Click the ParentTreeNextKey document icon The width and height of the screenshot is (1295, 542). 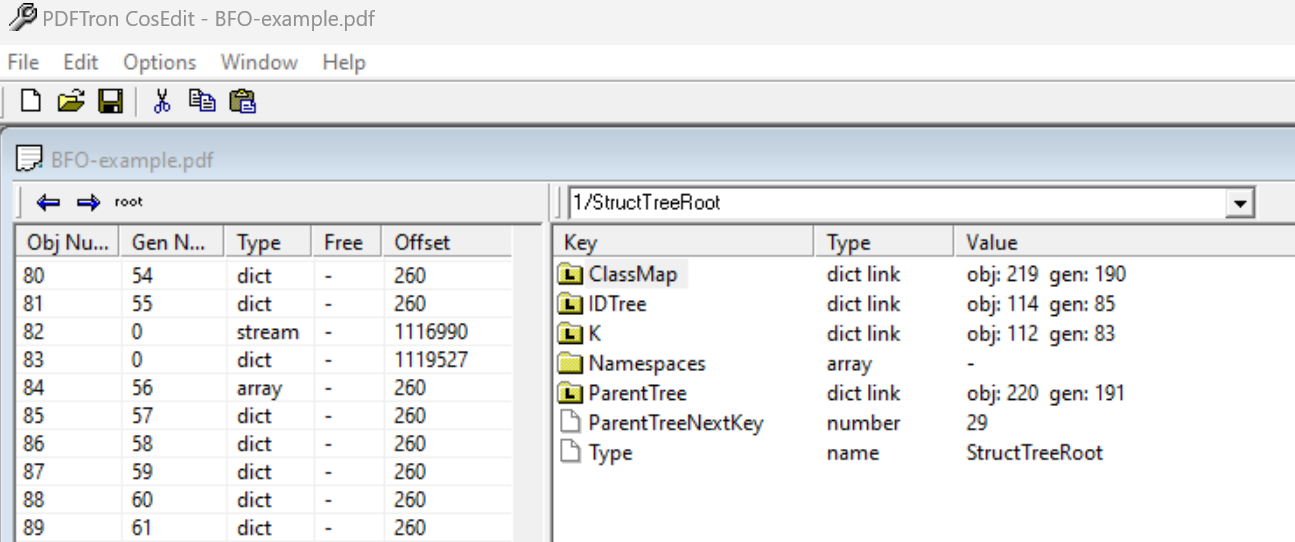(571, 423)
